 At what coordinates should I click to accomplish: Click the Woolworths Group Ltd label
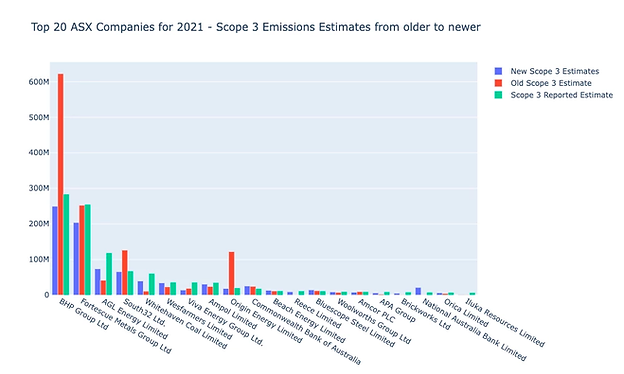coord(374,321)
